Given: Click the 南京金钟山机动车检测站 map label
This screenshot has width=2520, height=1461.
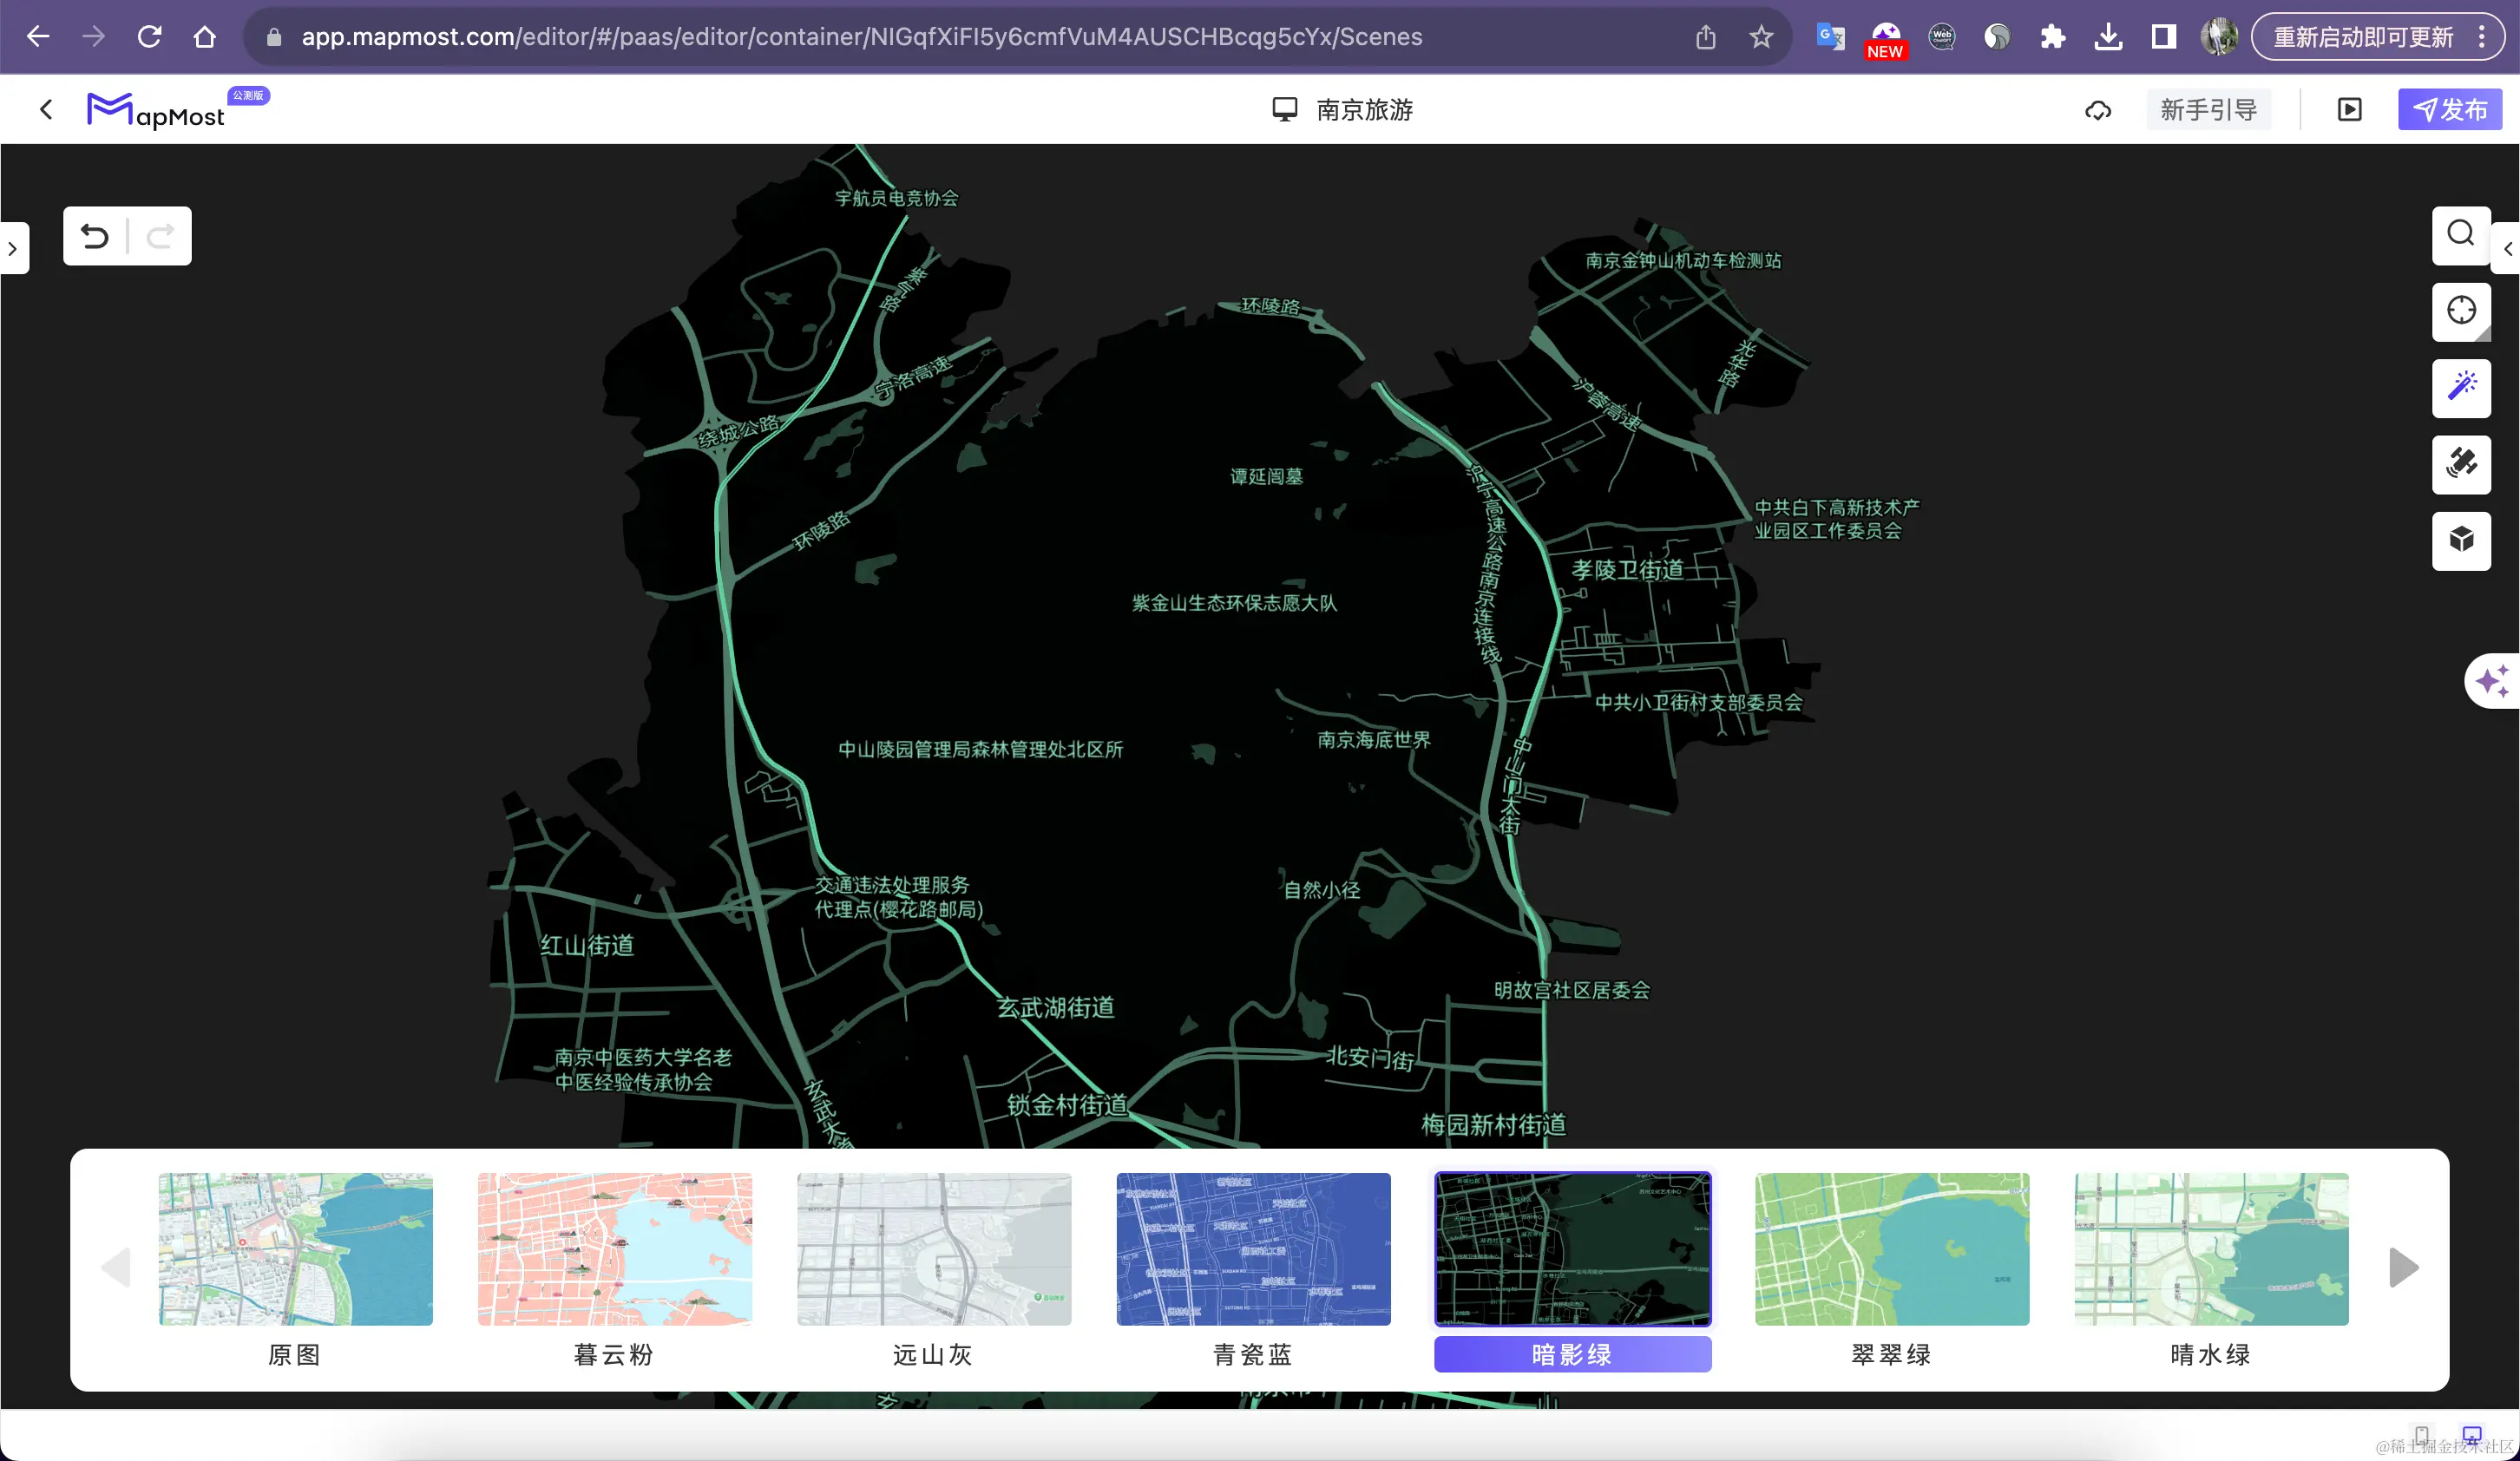Looking at the screenshot, I should point(1683,260).
